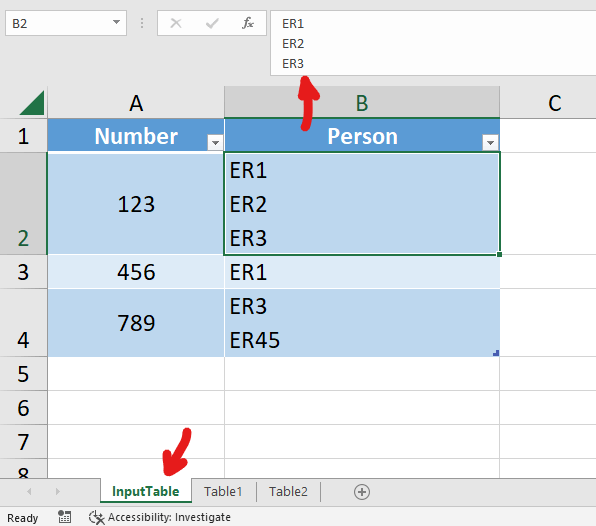Select empty cell C1

click(548, 136)
